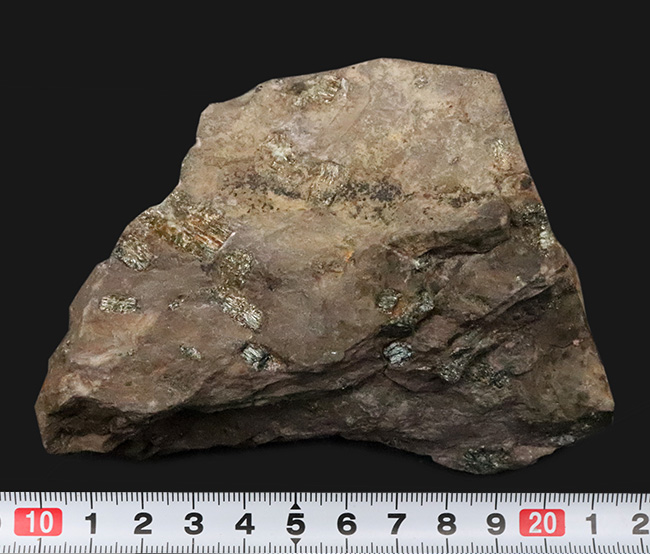Click the number 1 right of red 20
Image resolution: width=650 pixels, height=554 pixels.
[x=591, y=523]
